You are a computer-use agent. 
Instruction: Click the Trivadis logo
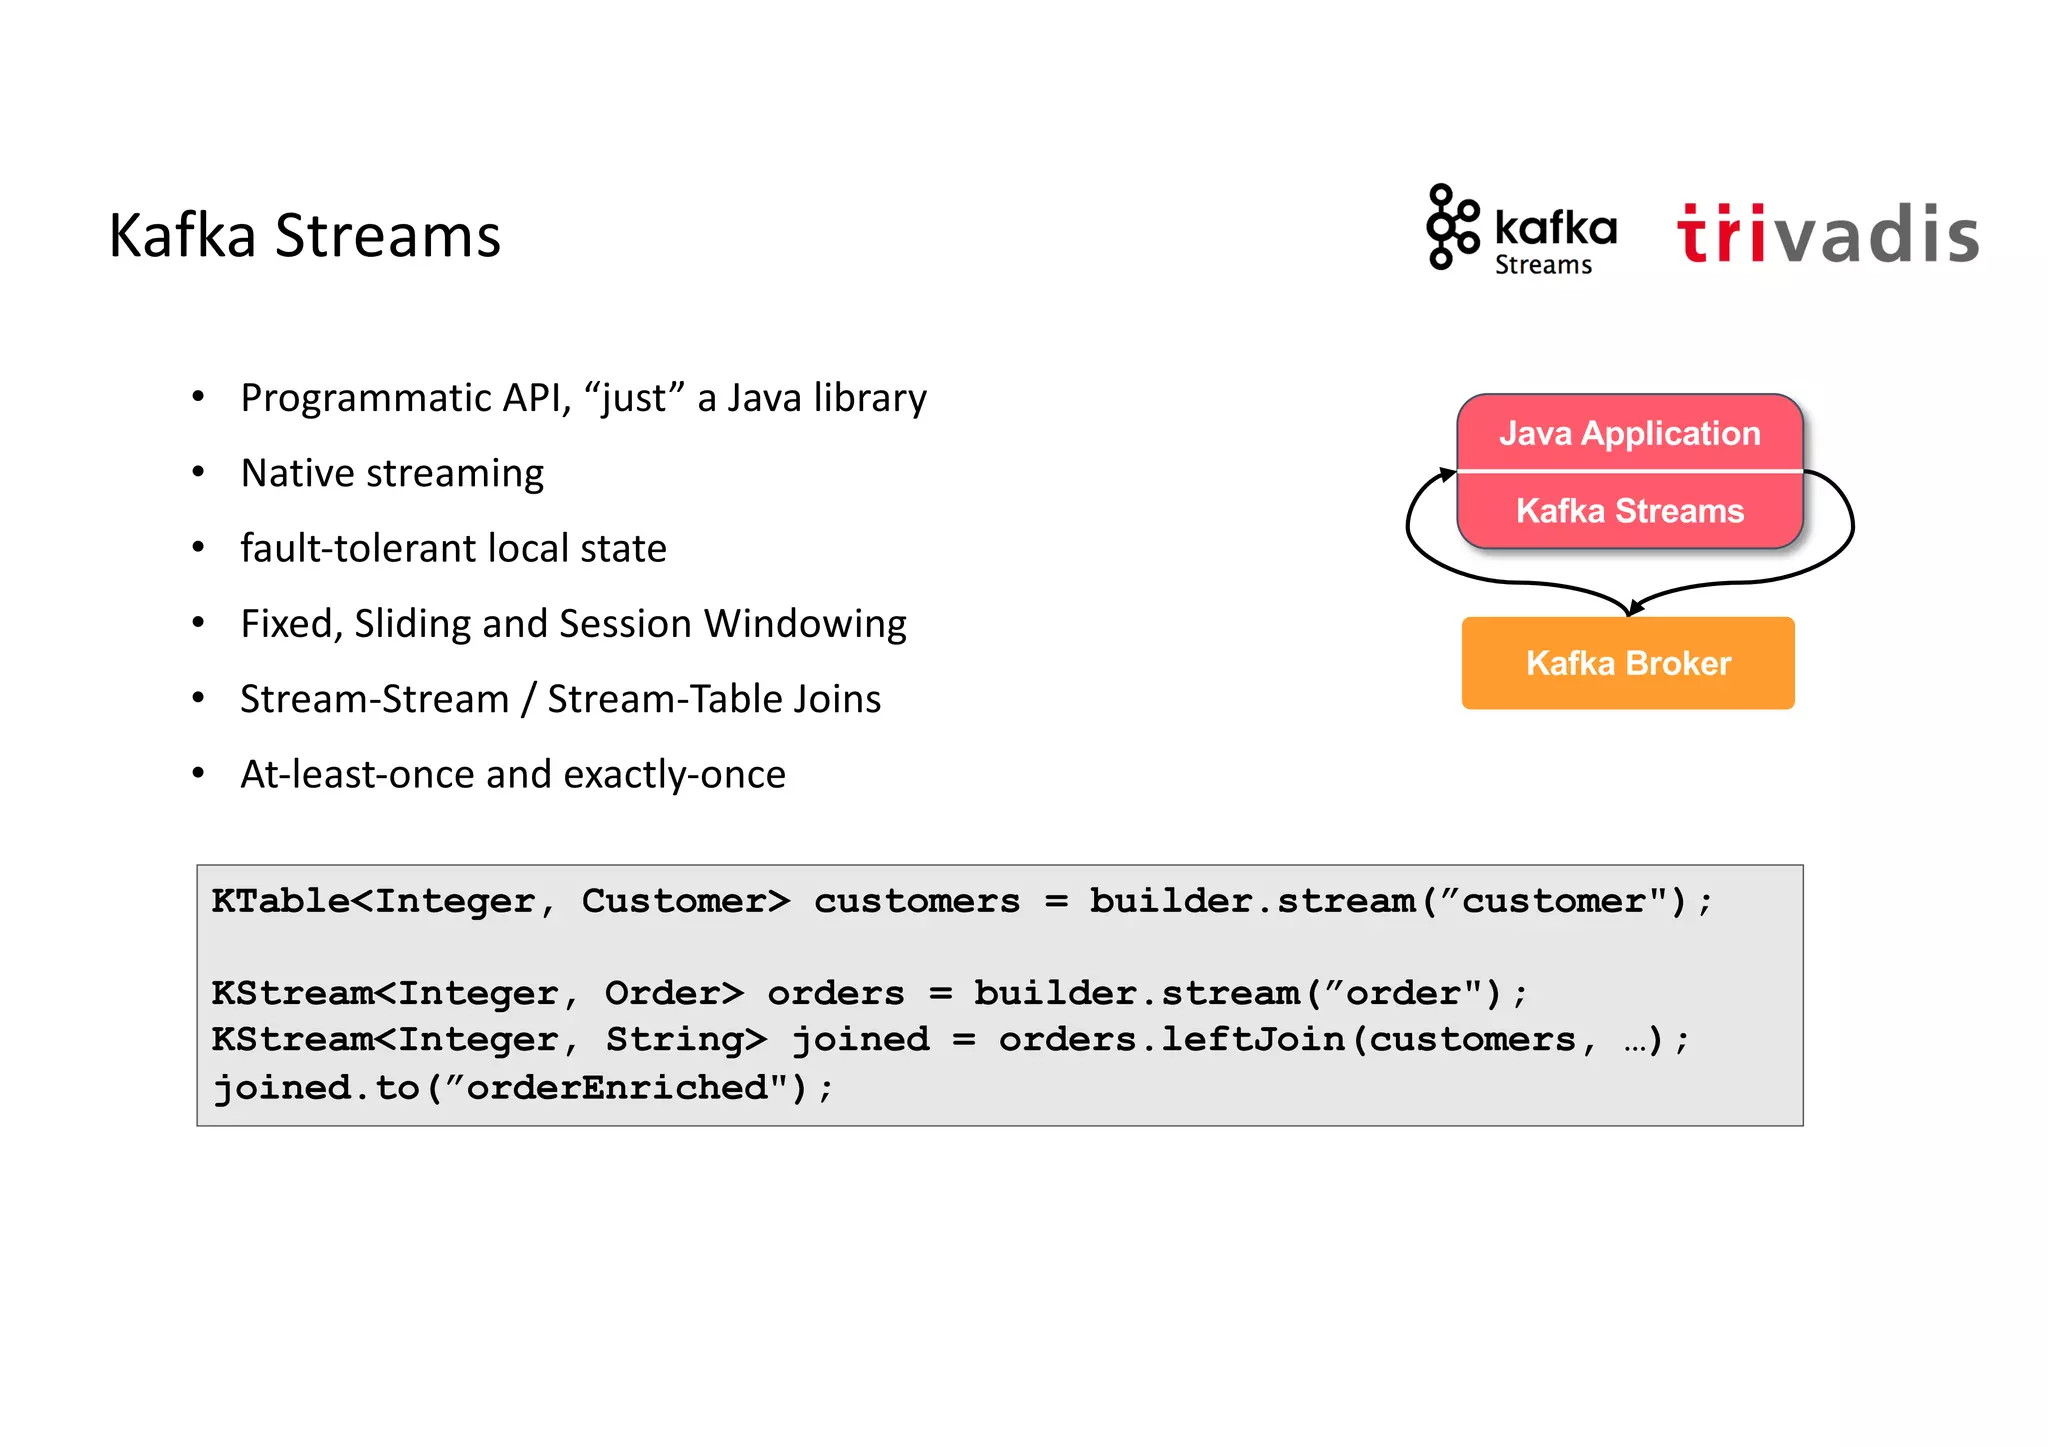coord(1828,234)
